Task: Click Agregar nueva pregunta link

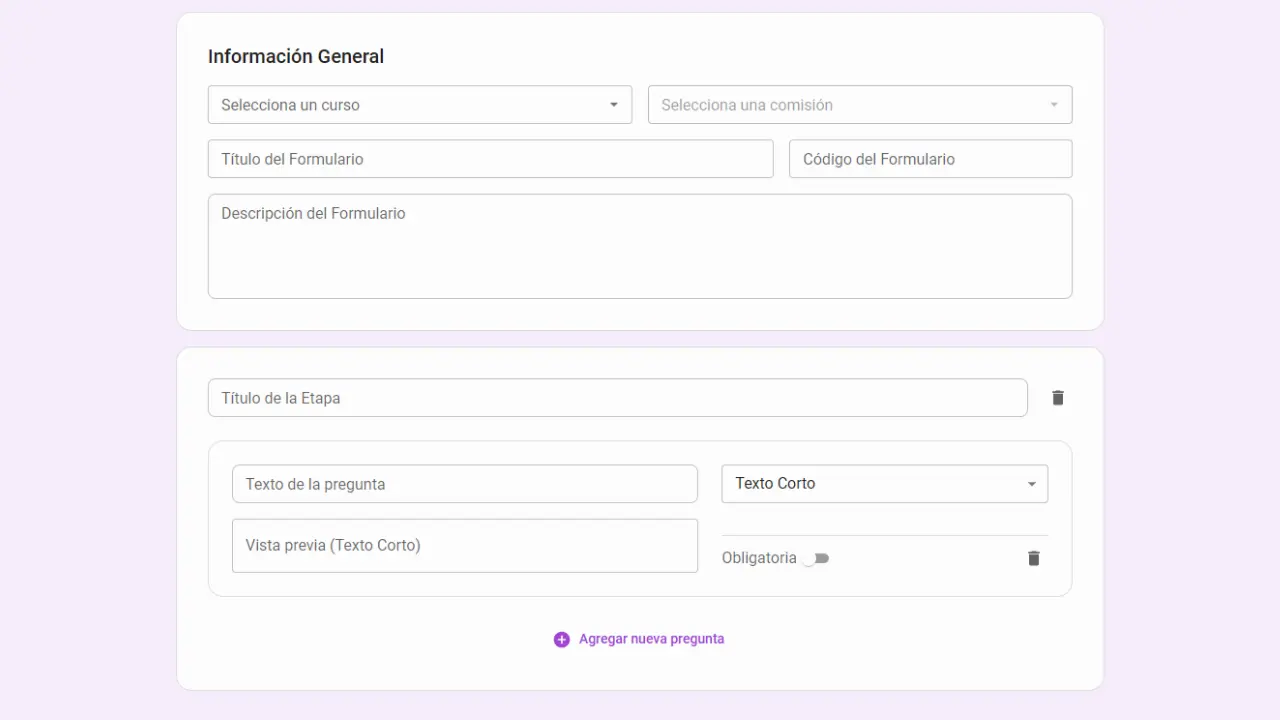Action: (651, 639)
